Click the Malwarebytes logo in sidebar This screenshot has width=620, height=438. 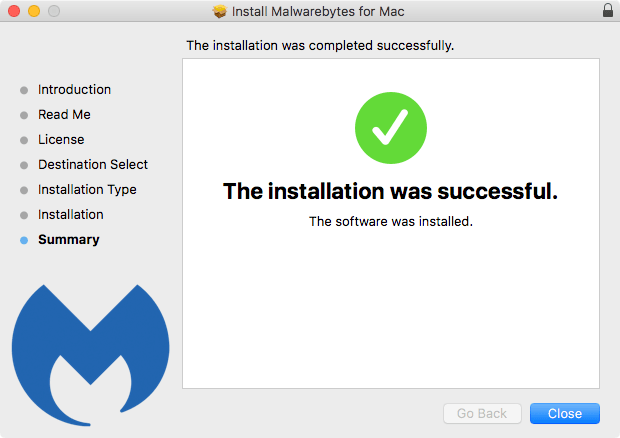coord(91,355)
